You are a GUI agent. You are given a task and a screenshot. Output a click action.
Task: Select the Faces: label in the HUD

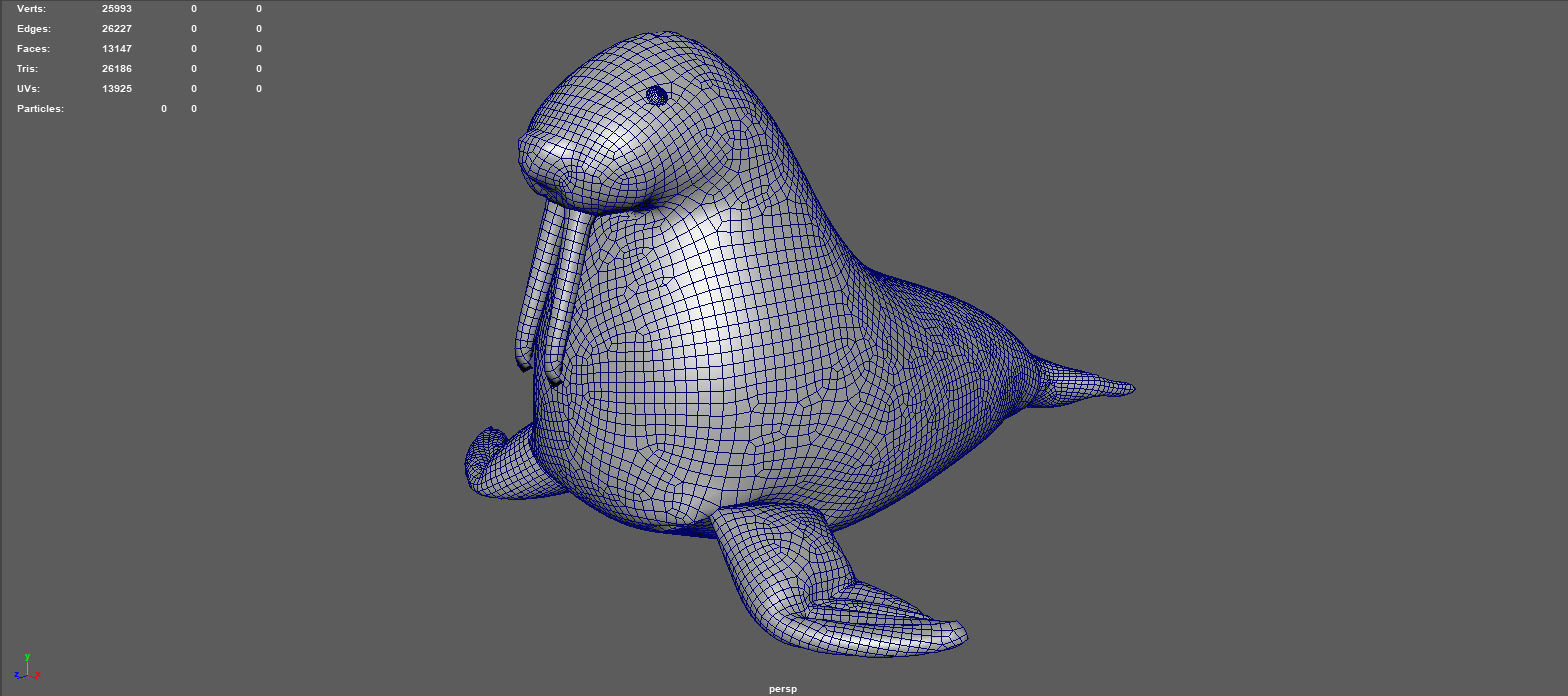pos(33,48)
